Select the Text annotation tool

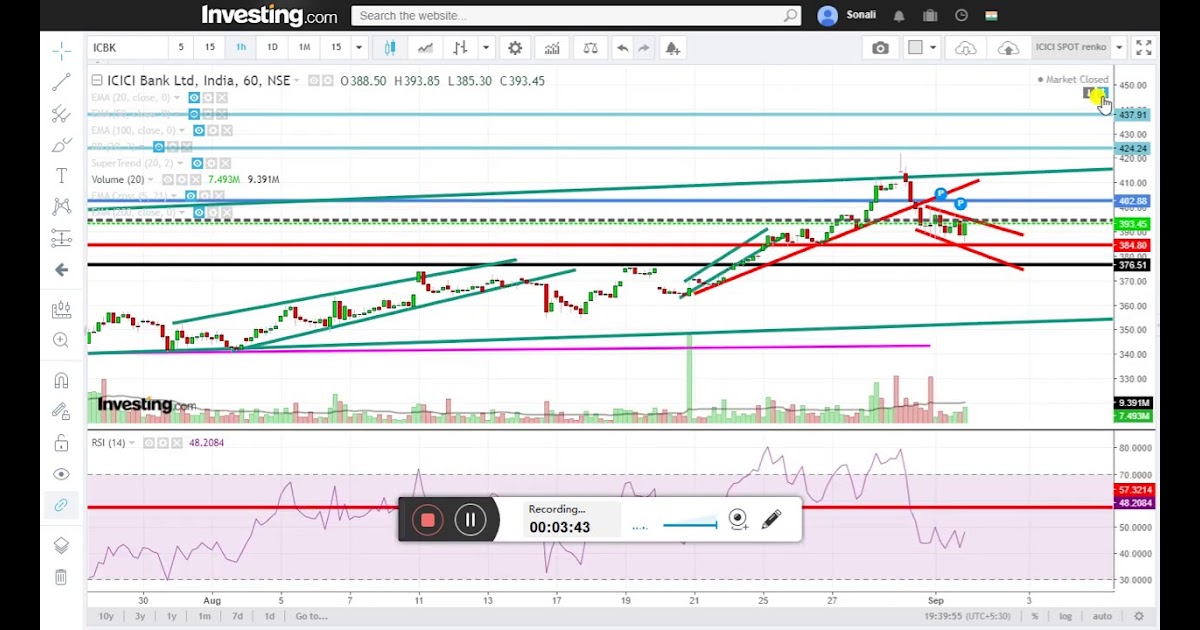click(61, 176)
